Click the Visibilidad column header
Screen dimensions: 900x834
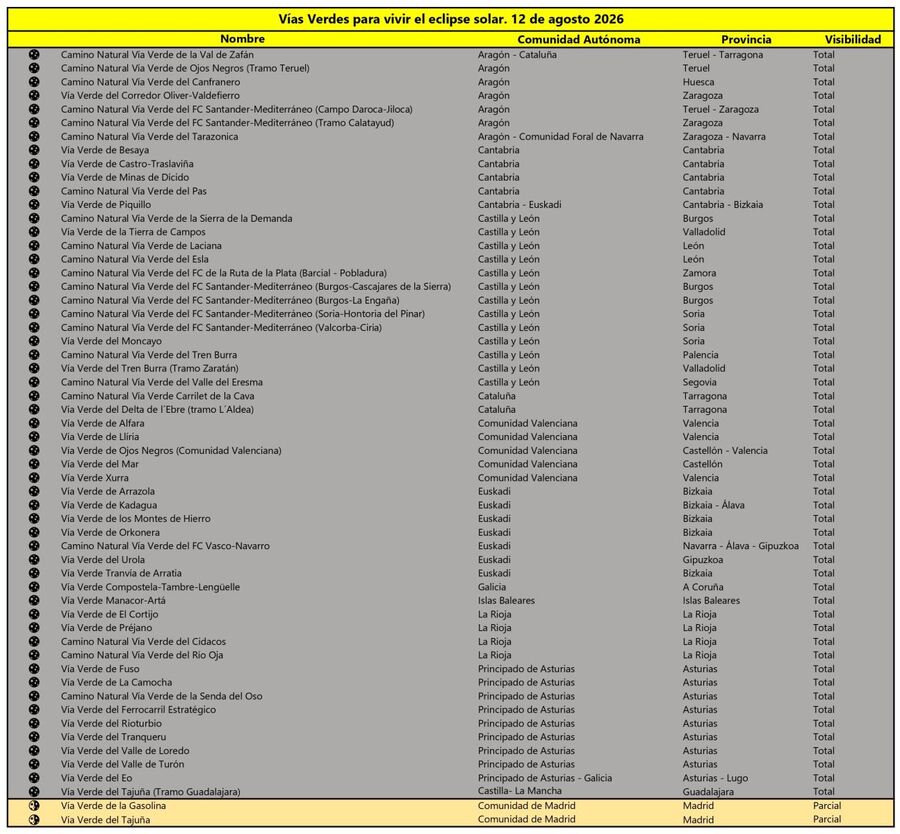(852, 40)
